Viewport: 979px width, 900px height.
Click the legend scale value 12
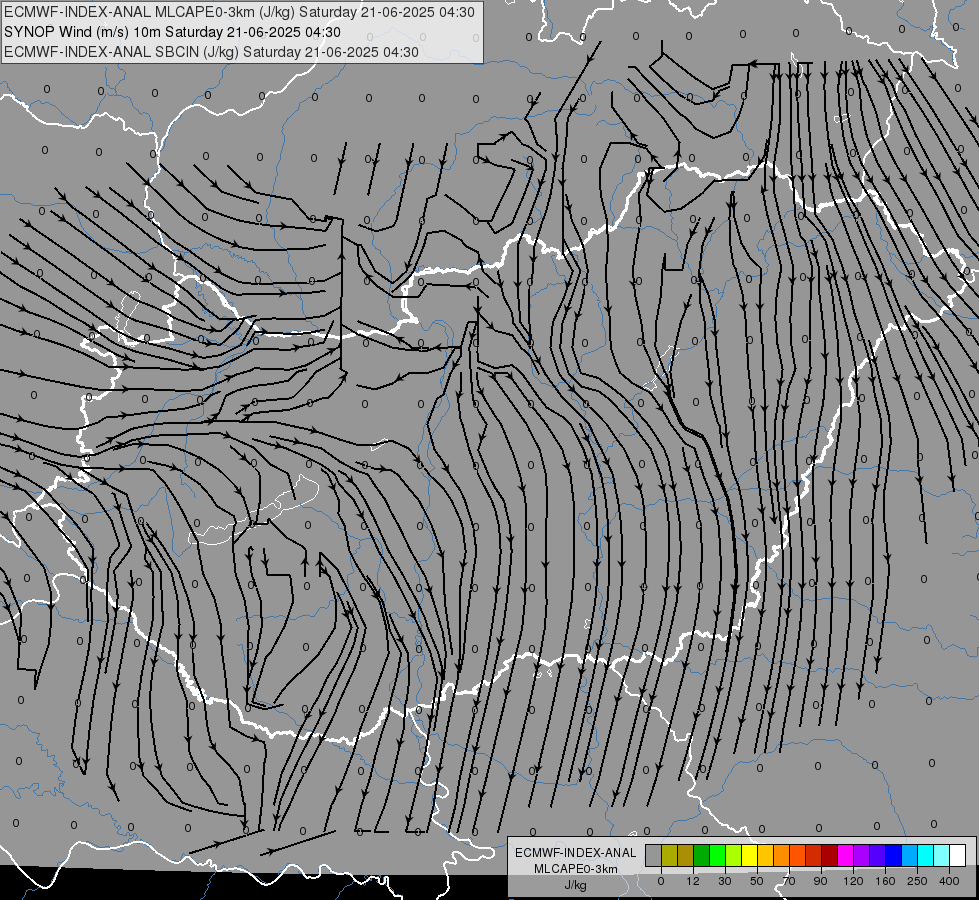(693, 881)
